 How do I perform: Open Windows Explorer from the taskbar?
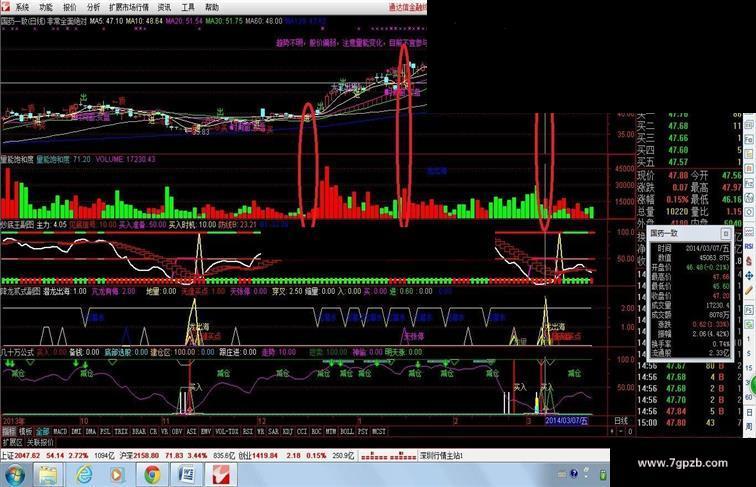(48, 476)
